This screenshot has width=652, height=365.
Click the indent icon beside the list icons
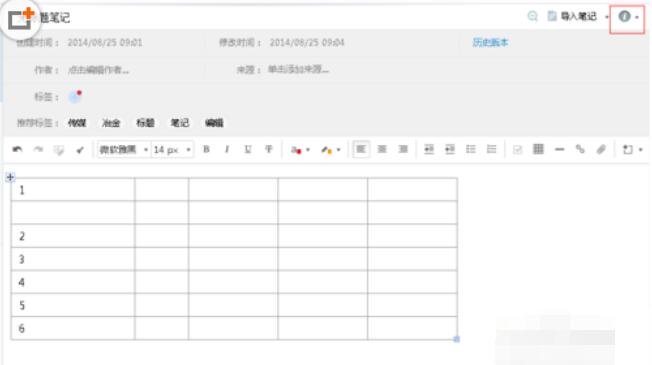(450, 149)
